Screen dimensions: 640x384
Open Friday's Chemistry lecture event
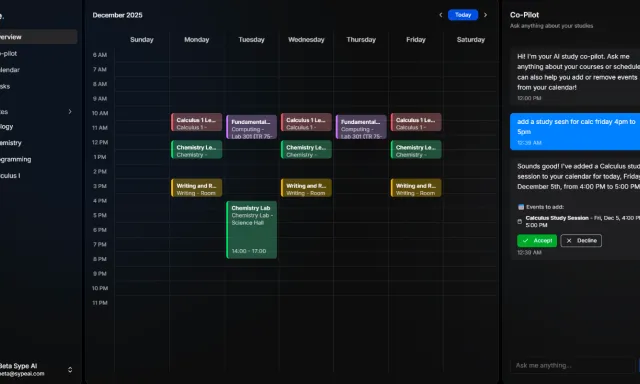click(416, 150)
